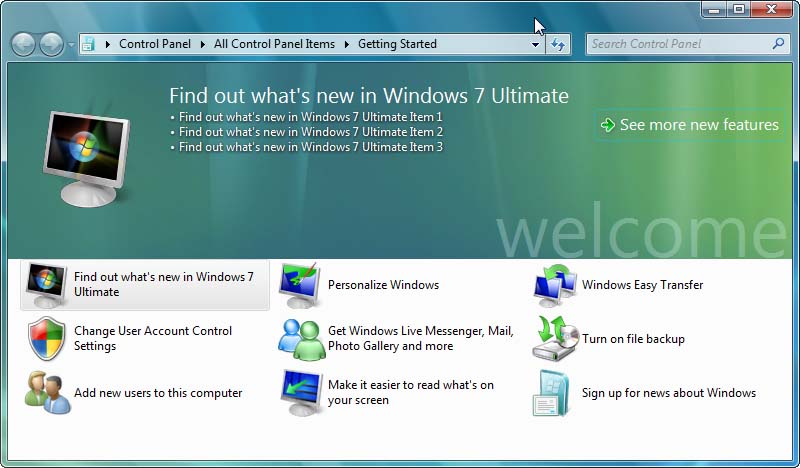This screenshot has height=468, width=800.
Task: Focus the Search Control Panel box
Action: point(678,44)
